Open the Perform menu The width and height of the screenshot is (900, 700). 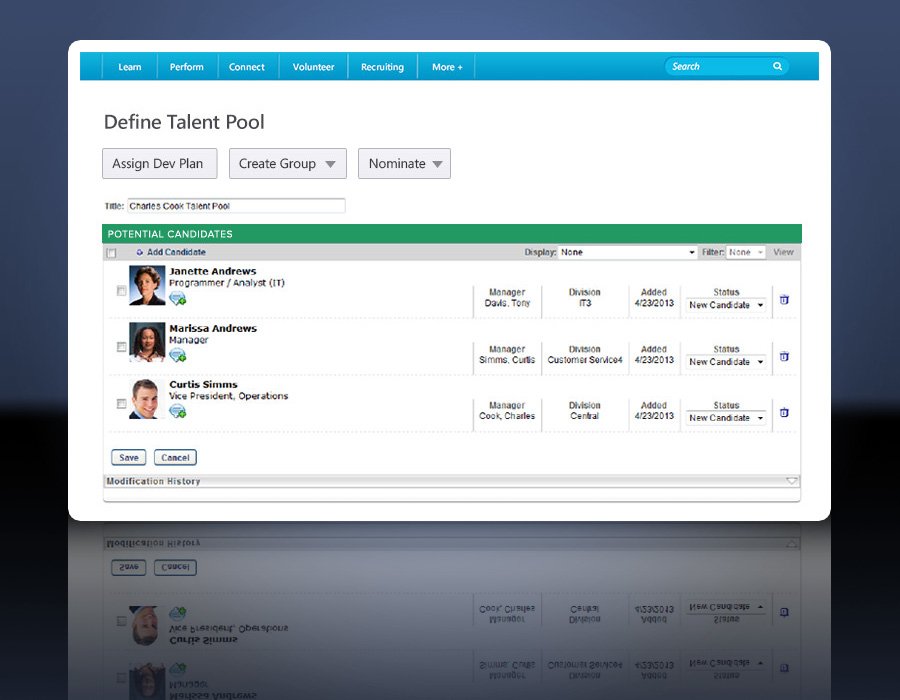[x=187, y=67]
